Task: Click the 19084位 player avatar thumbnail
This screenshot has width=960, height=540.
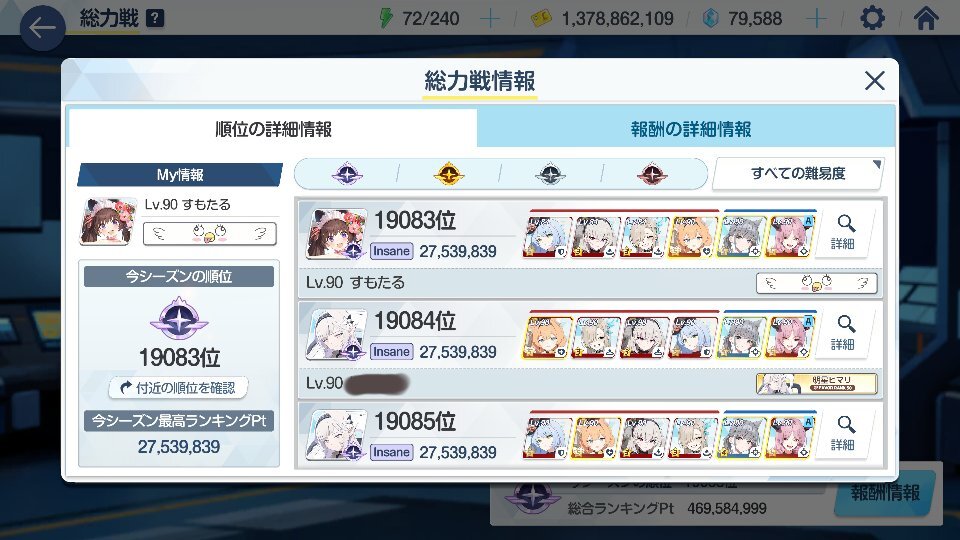Action: point(336,335)
